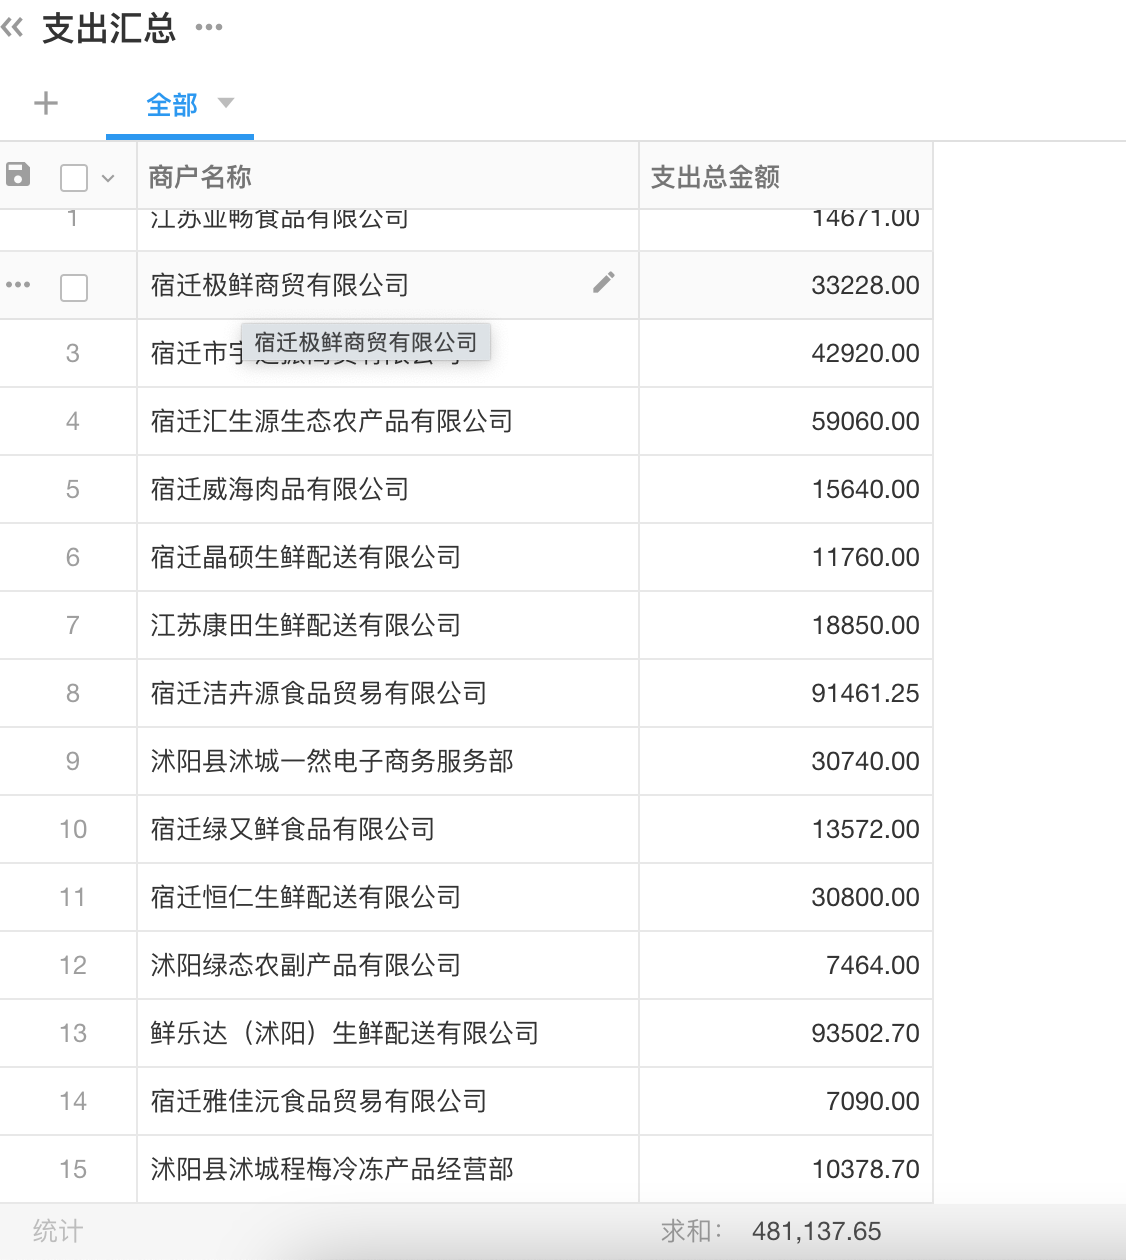Image resolution: width=1126 pixels, height=1260 pixels.
Task: Edit 宿迁极鲜商贸有限公司 using the pencil icon
Action: point(603,283)
